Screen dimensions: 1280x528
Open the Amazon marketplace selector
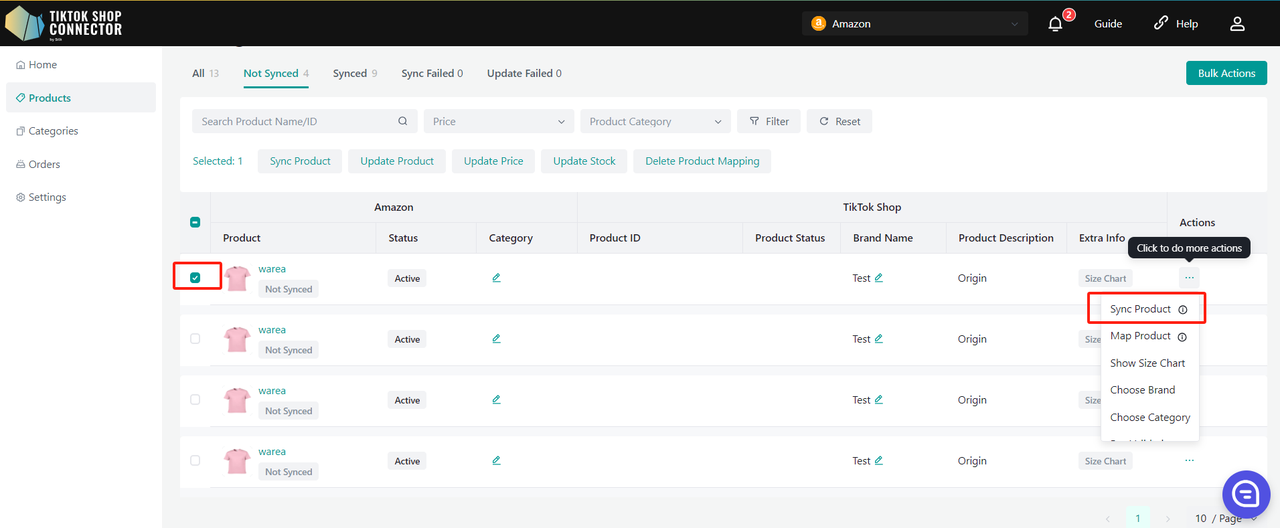pyautogui.click(x=915, y=24)
